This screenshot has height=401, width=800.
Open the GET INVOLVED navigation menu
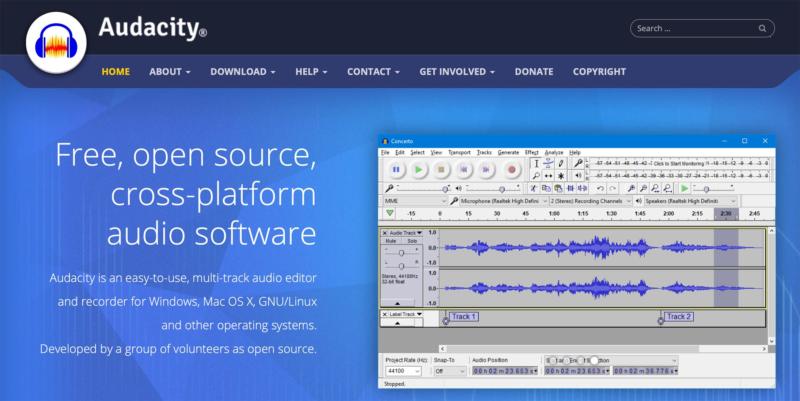click(457, 72)
